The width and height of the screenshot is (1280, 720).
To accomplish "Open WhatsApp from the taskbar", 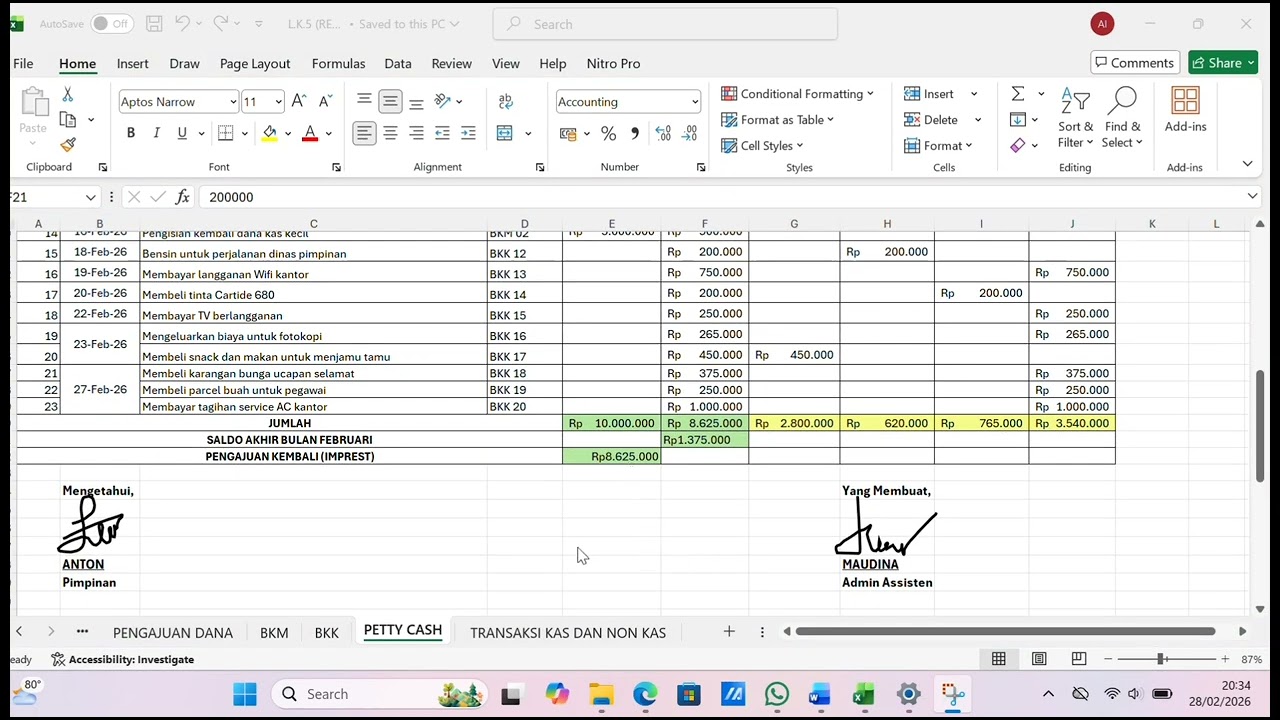I will tap(777, 694).
